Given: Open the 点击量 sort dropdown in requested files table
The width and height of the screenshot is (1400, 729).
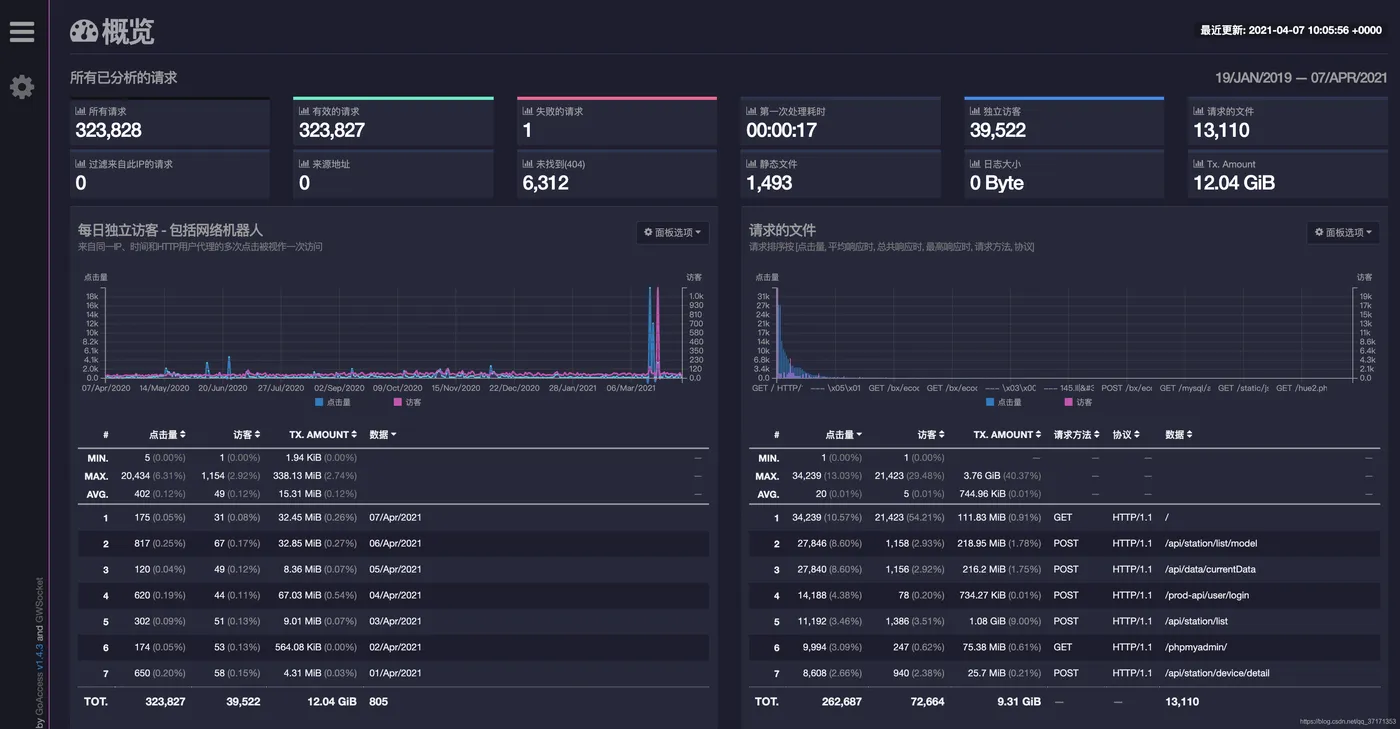Looking at the screenshot, I should [844, 435].
